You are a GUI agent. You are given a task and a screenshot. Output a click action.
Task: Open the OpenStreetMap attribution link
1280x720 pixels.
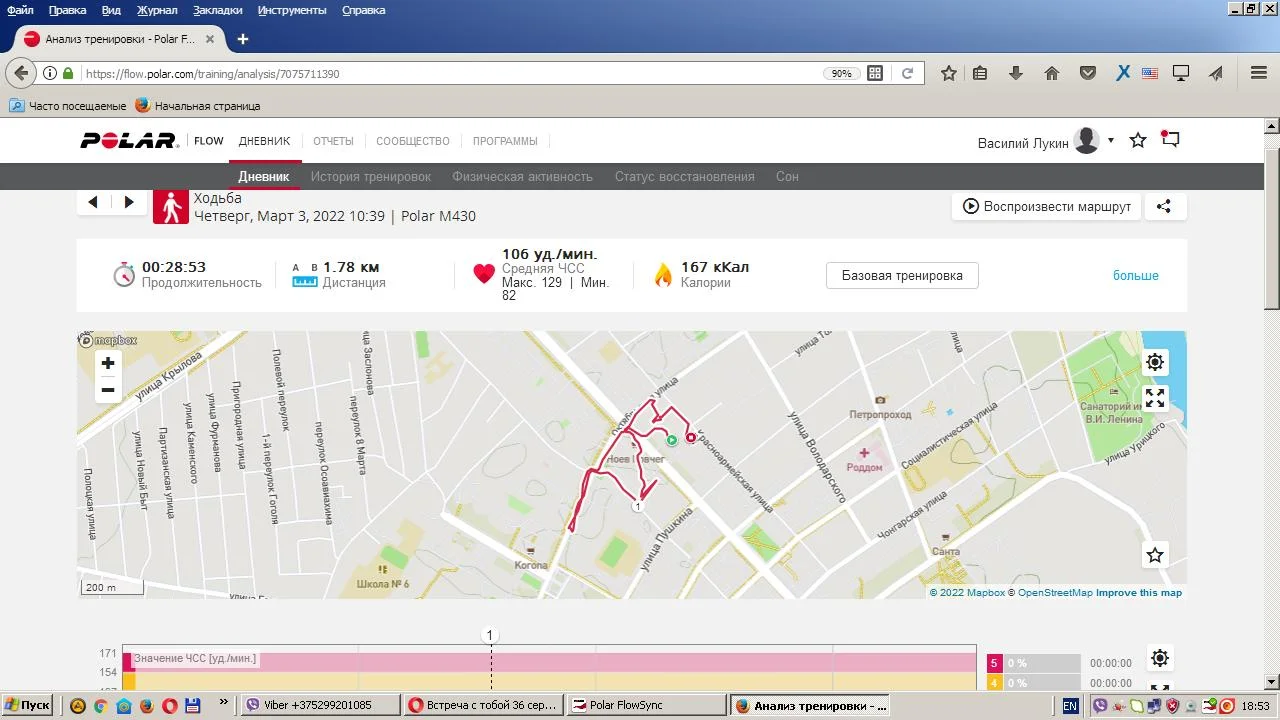1055,593
